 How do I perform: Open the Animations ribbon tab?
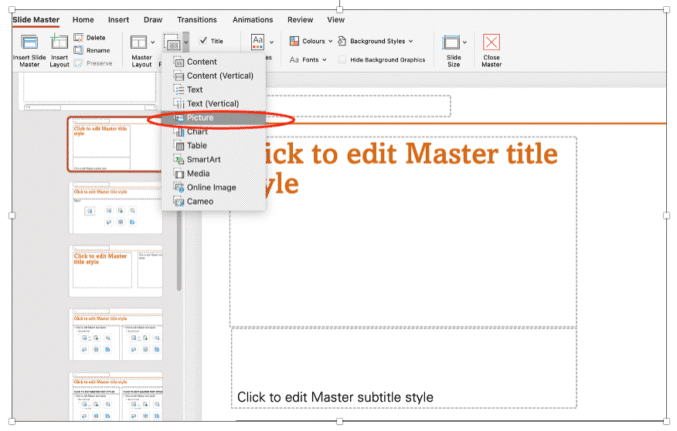coord(251,19)
